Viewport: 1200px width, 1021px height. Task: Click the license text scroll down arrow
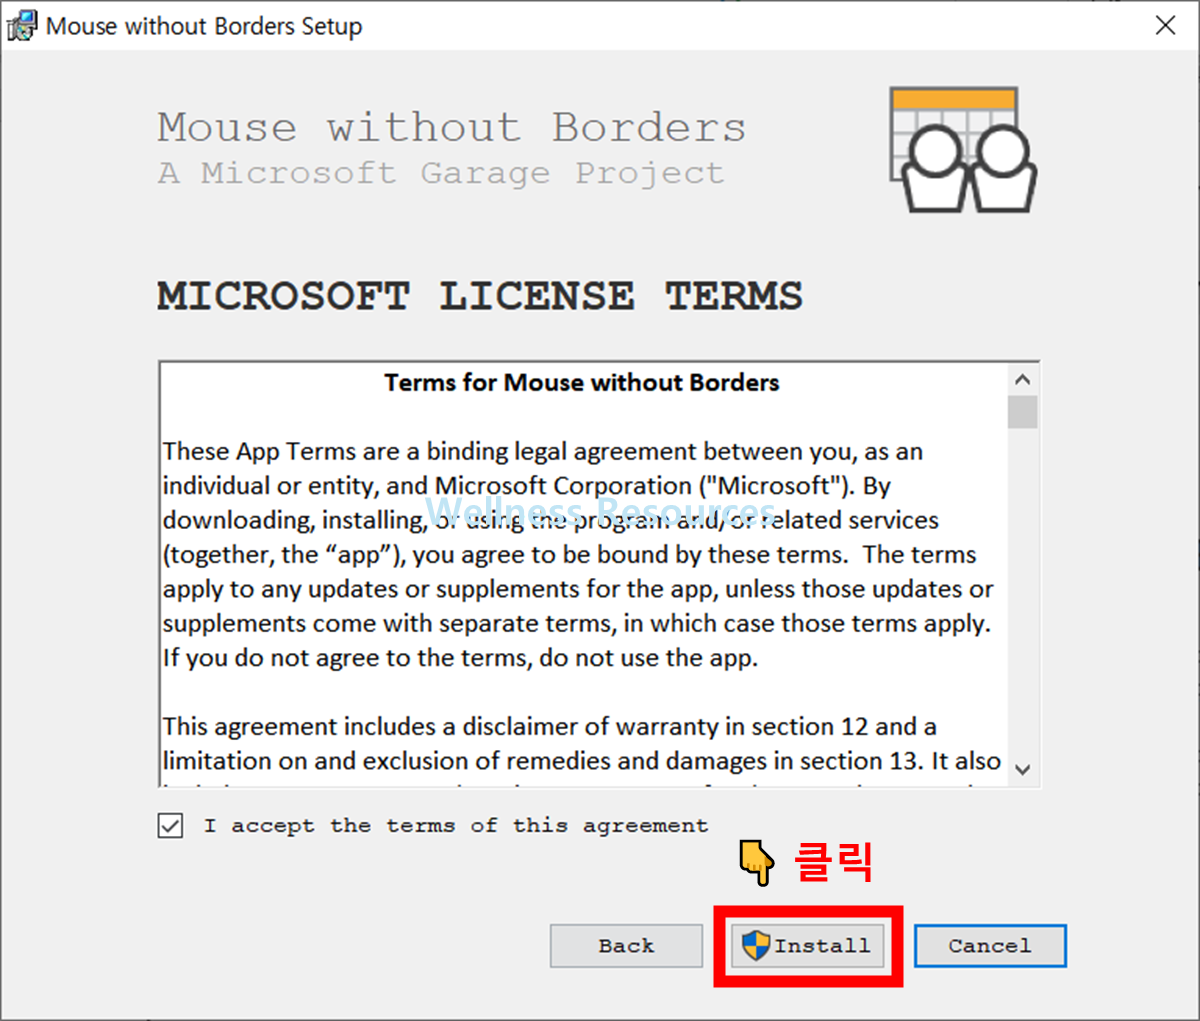pos(1022,769)
